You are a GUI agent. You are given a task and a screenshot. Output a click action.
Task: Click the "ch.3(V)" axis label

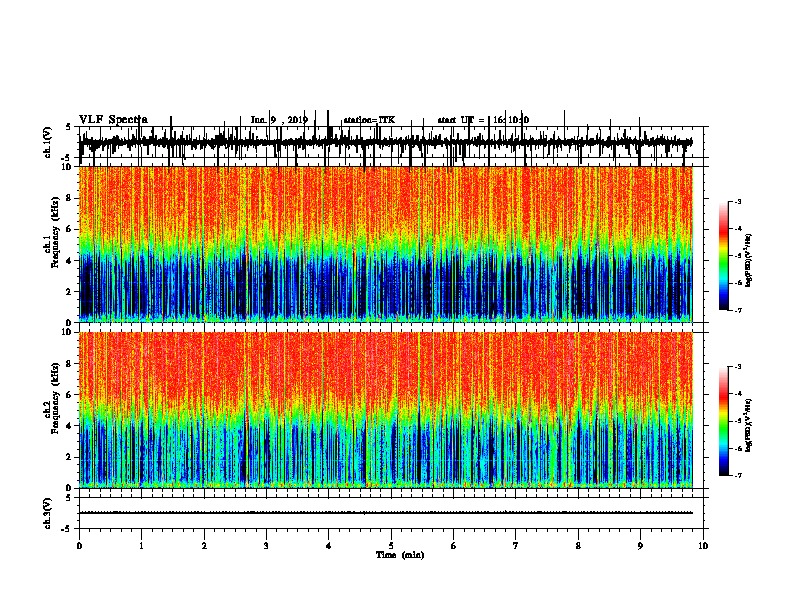click(x=48, y=514)
